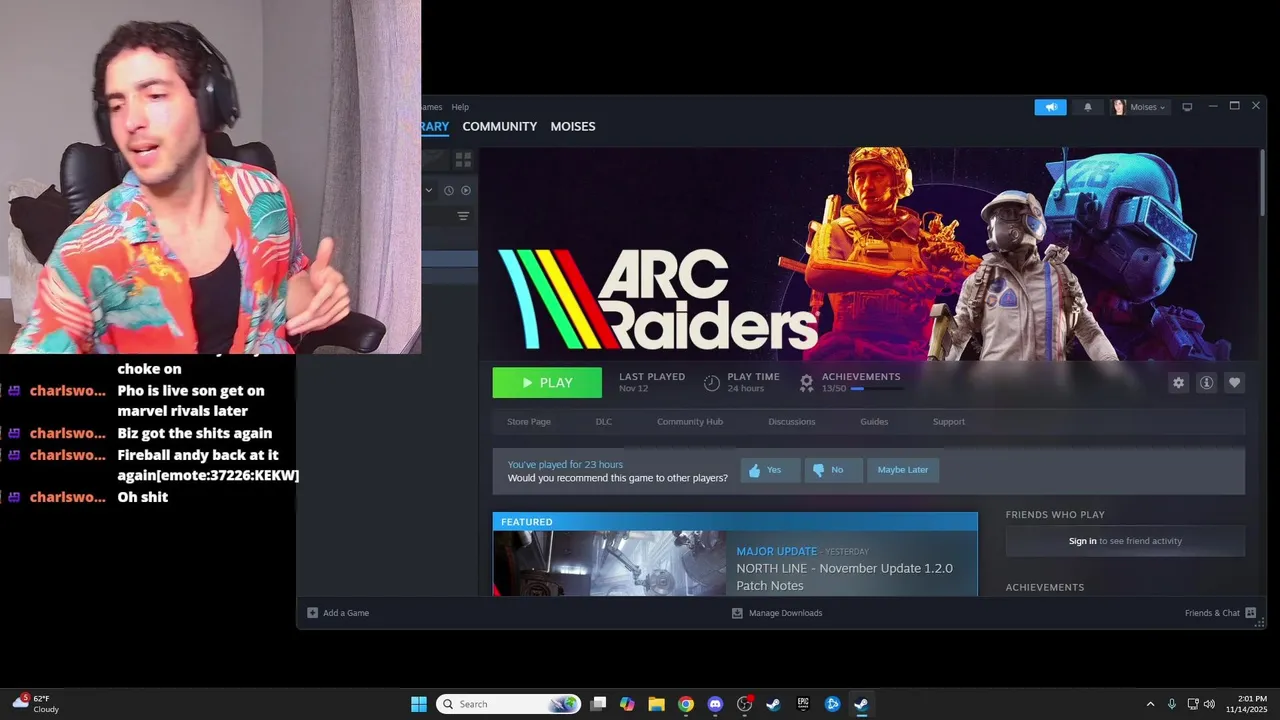Open Friends & Chat panel
Screen dimensions: 1280x720
coord(1220,613)
